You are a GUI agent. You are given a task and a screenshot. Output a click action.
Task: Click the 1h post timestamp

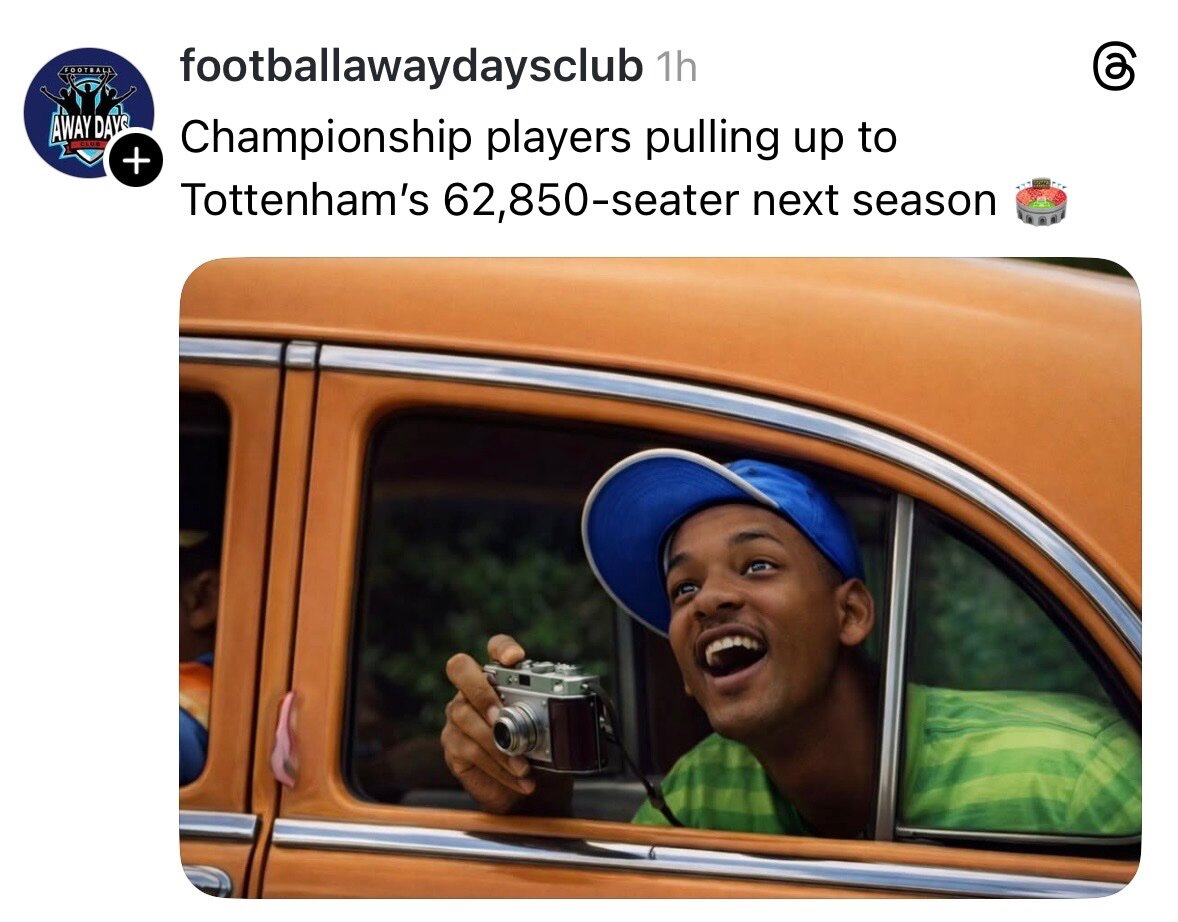tap(676, 68)
